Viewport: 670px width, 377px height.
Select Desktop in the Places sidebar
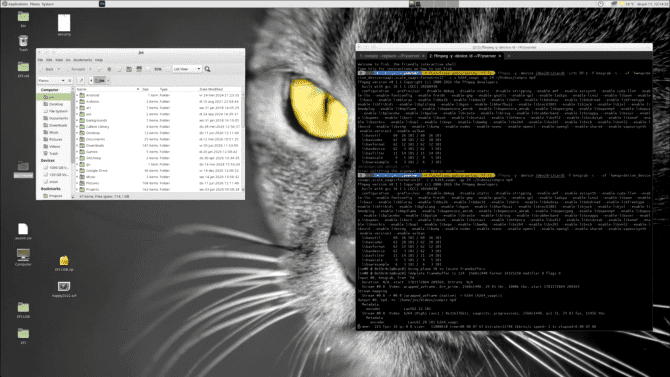55,104
